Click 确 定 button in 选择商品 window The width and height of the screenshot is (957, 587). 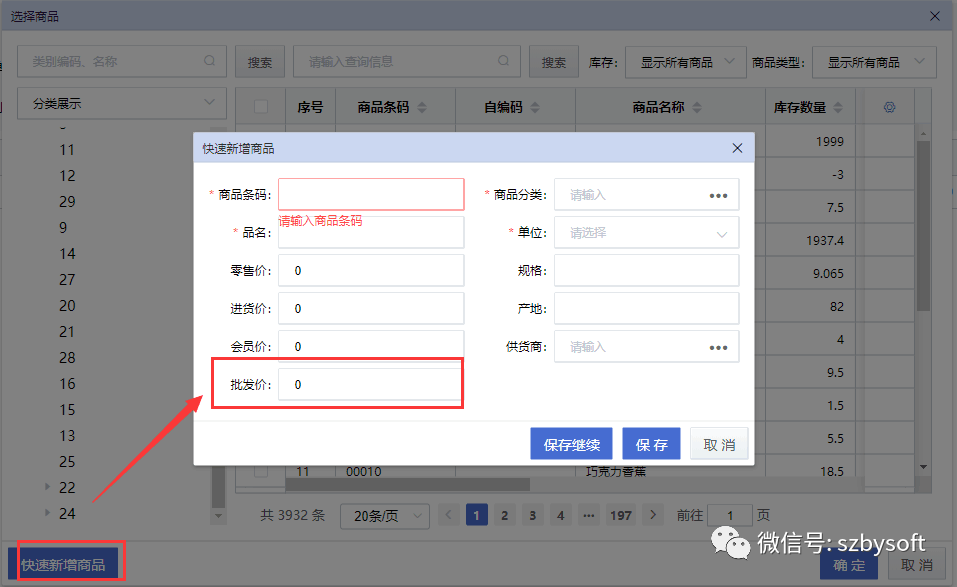click(x=849, y=565)
